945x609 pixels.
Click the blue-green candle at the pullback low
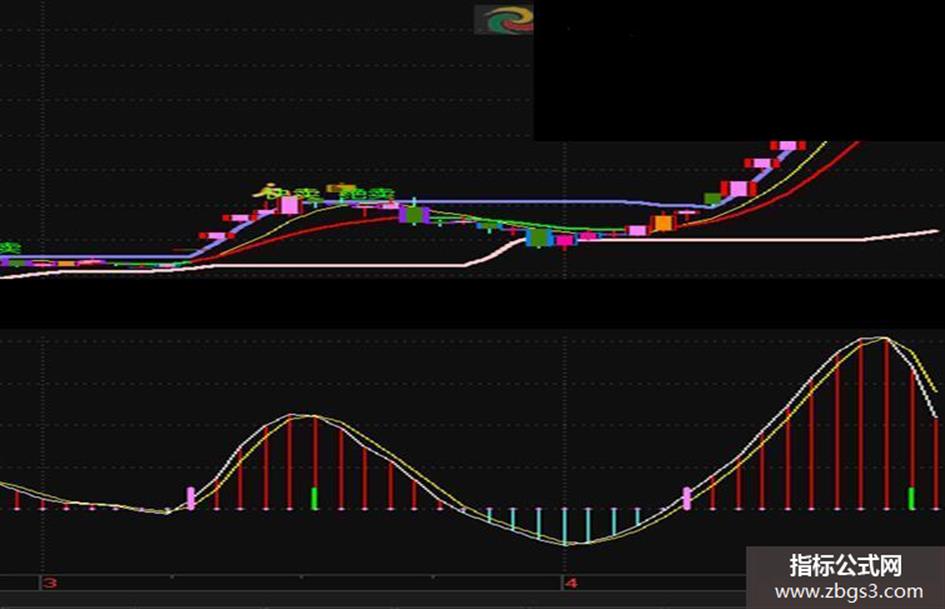click(x=540, y=238)
